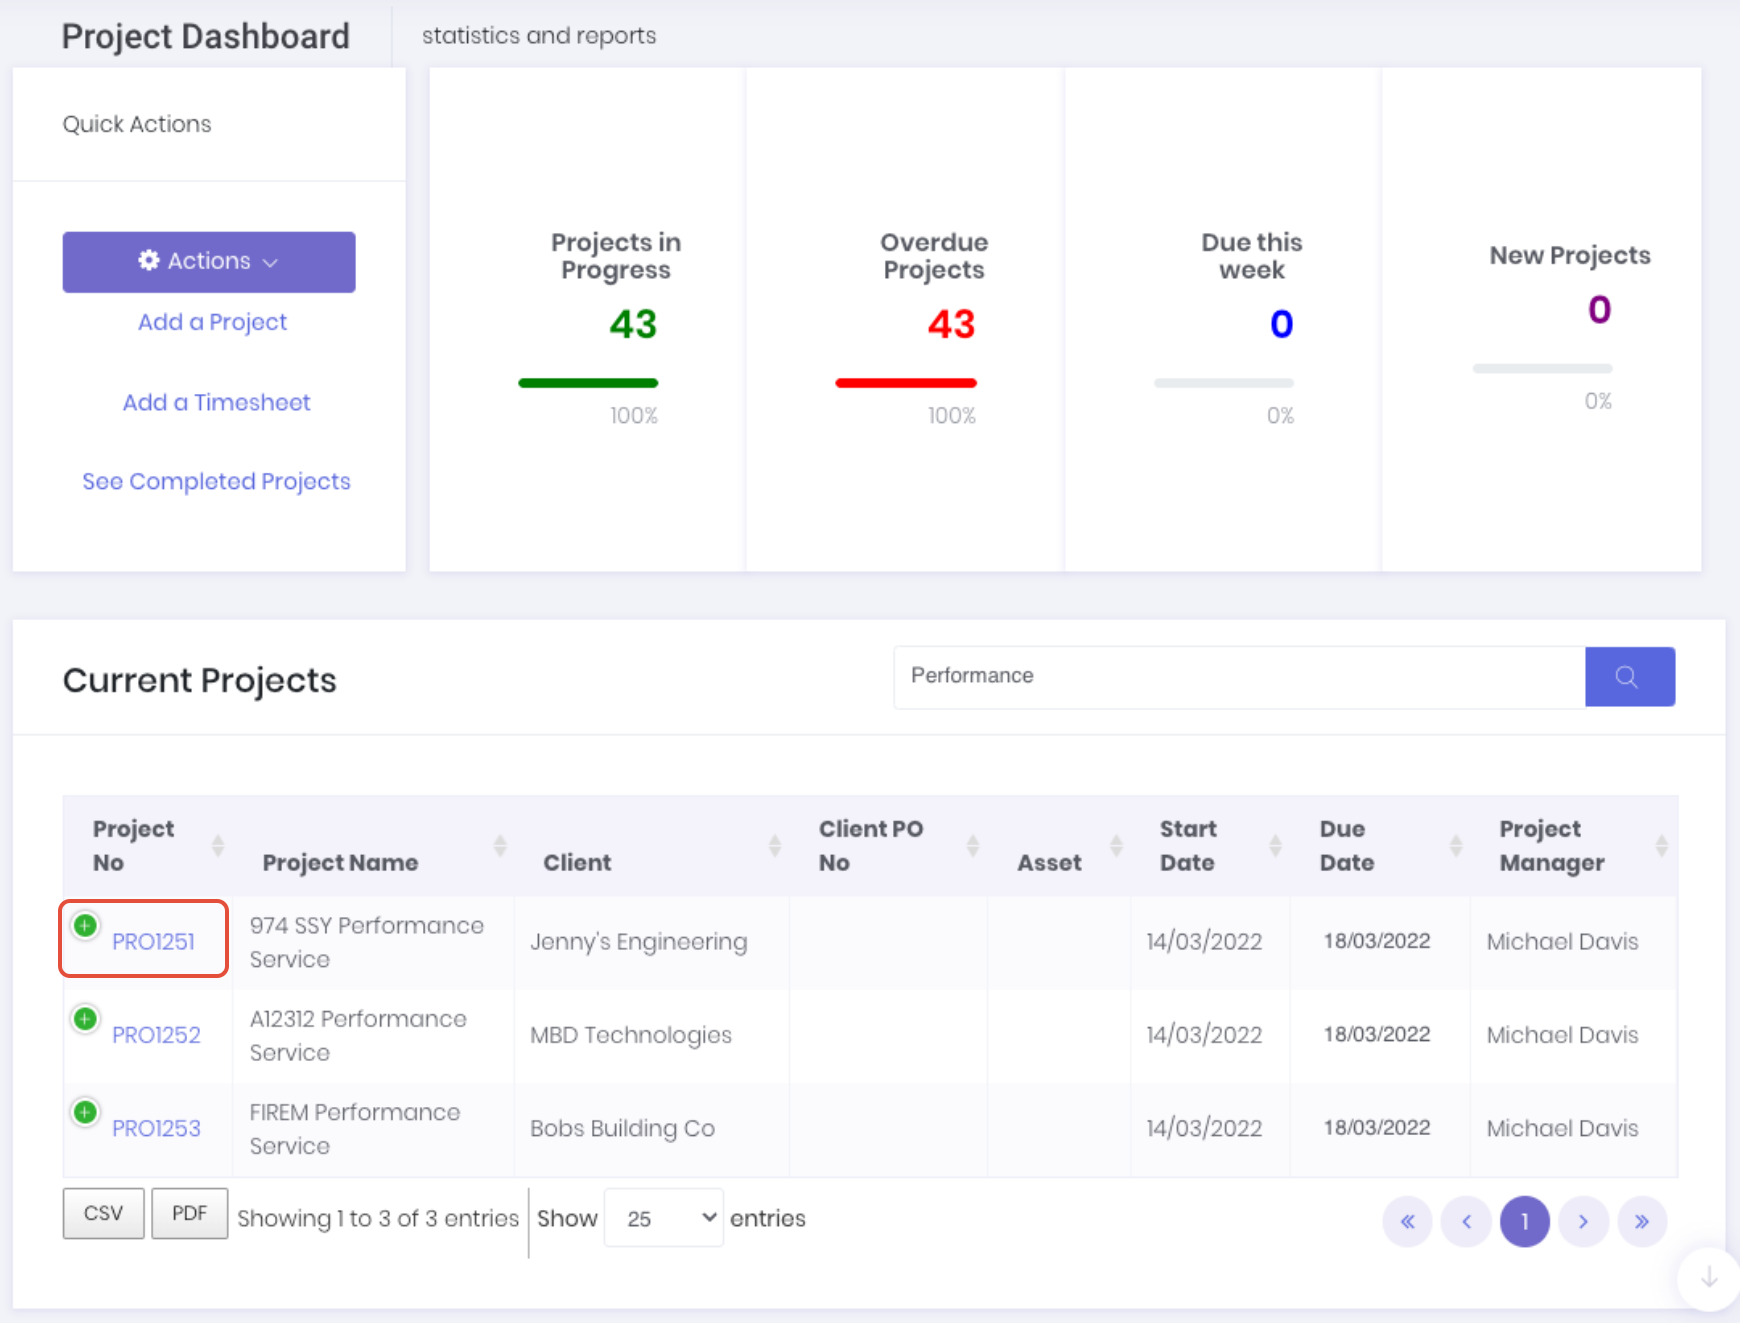Click the Add a Project link

coord(212,321)
